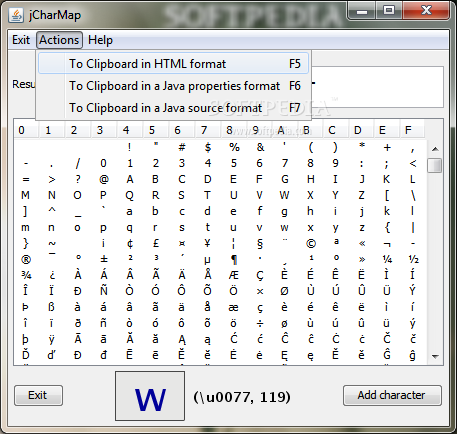Select the pilcrow ¶ character
Screen dimensions: 457x434
click(x=234, y=259)
